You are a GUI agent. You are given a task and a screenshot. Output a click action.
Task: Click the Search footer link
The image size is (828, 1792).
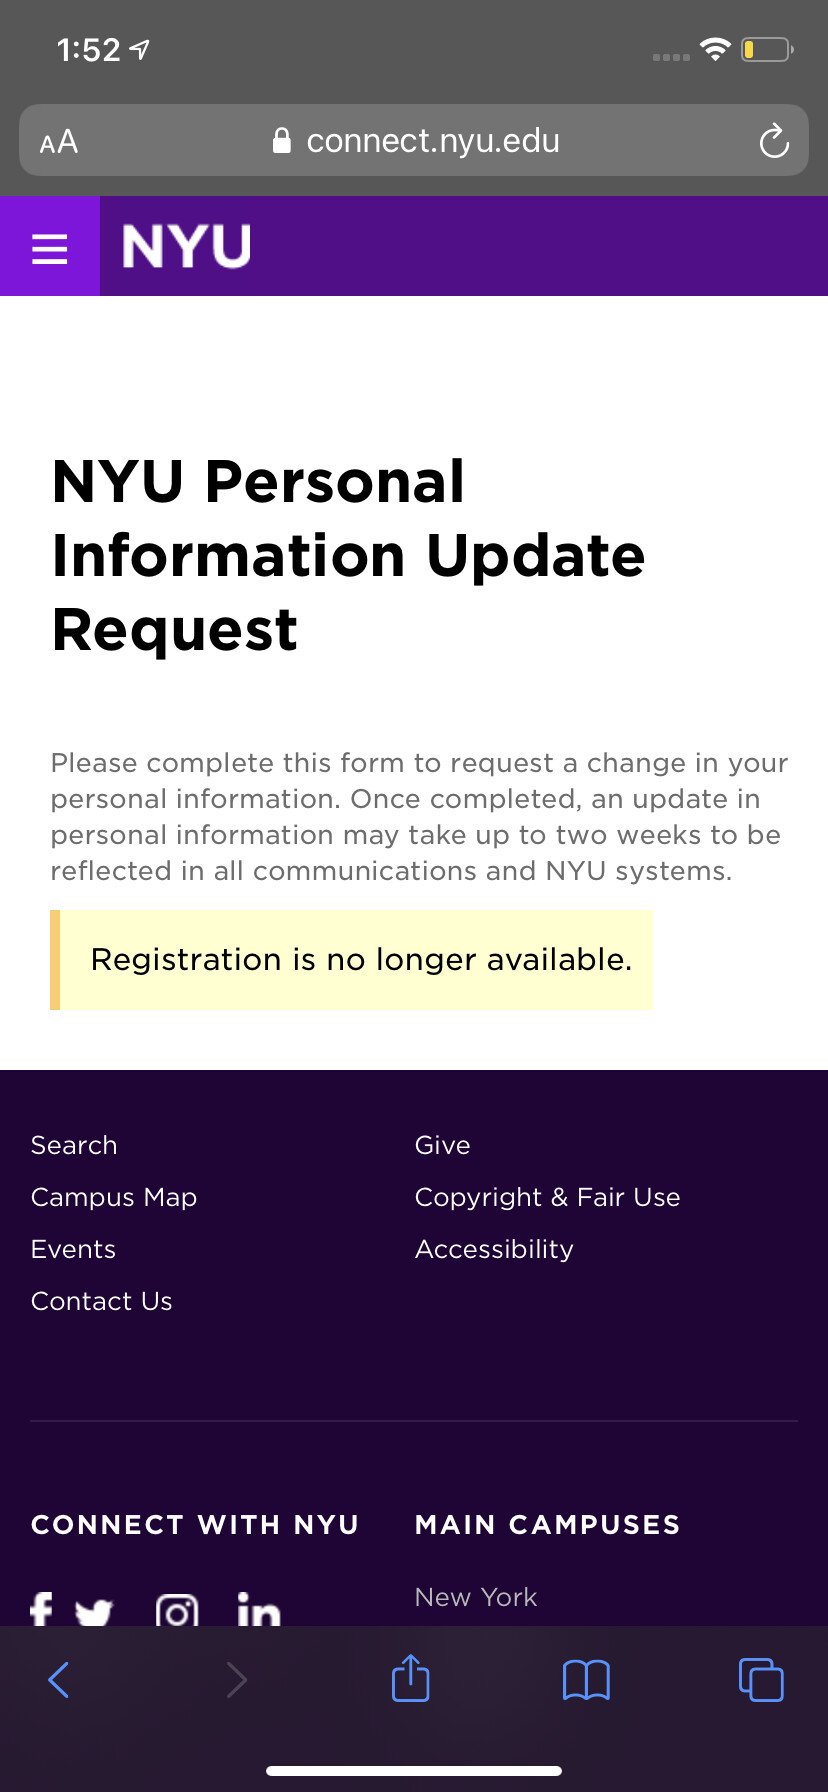click(x=74, y=1145)
